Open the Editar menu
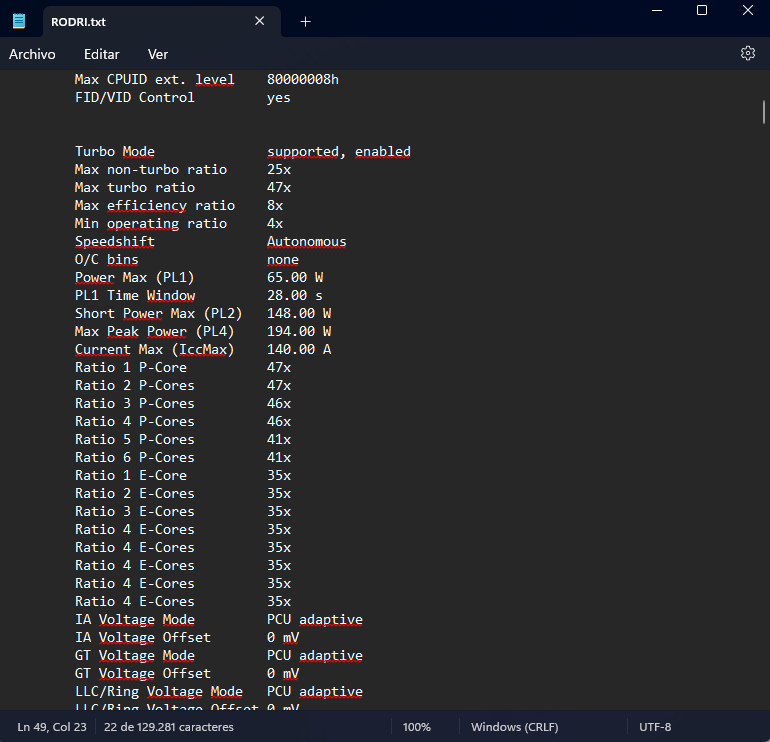Screen dimensions: 770x742 pyautogui.click(x=102, y=54)
